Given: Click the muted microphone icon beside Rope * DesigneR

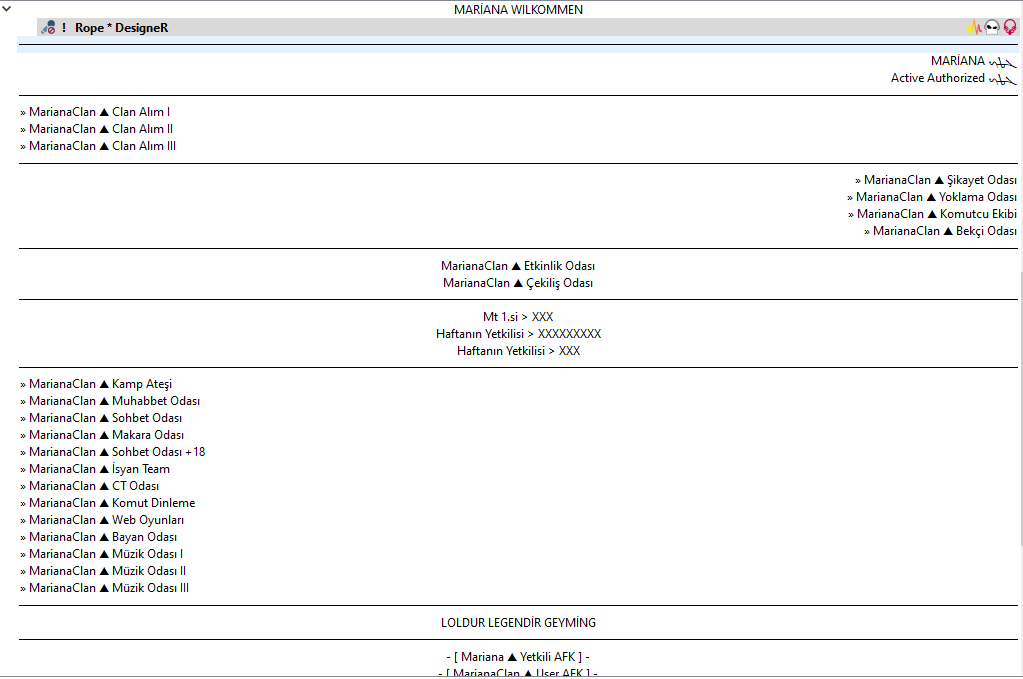Looking at the screenshot, I should coord(48,27).
